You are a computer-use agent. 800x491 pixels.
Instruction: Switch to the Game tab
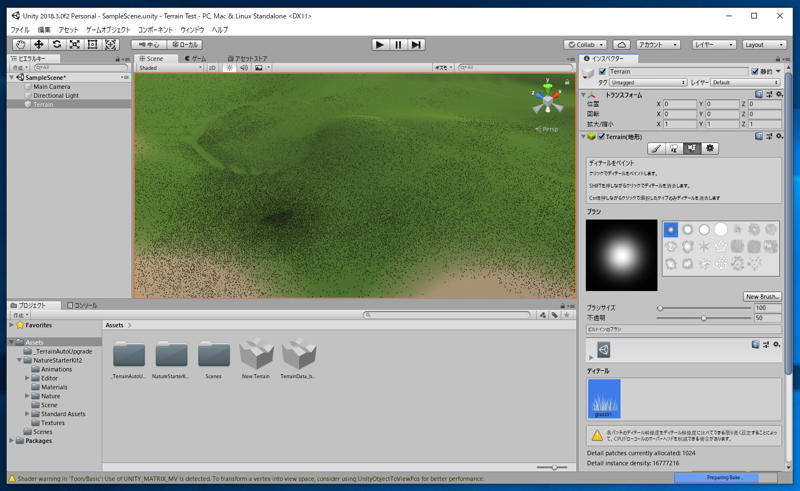(196, 59)
